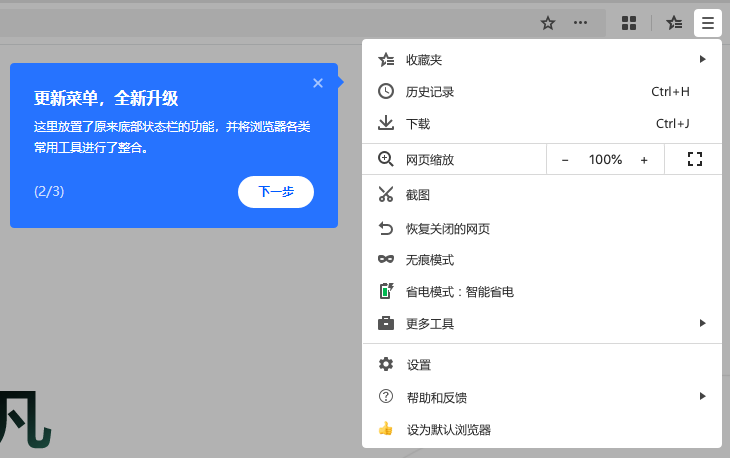Click the star icon beside 收藏夹
The height and width of the screenshot is (458, 730).
point(386,60)
